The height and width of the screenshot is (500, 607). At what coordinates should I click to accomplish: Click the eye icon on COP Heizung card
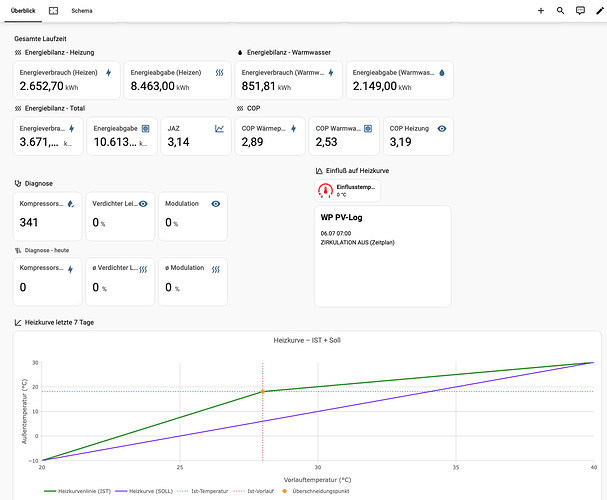coord(442,128)
